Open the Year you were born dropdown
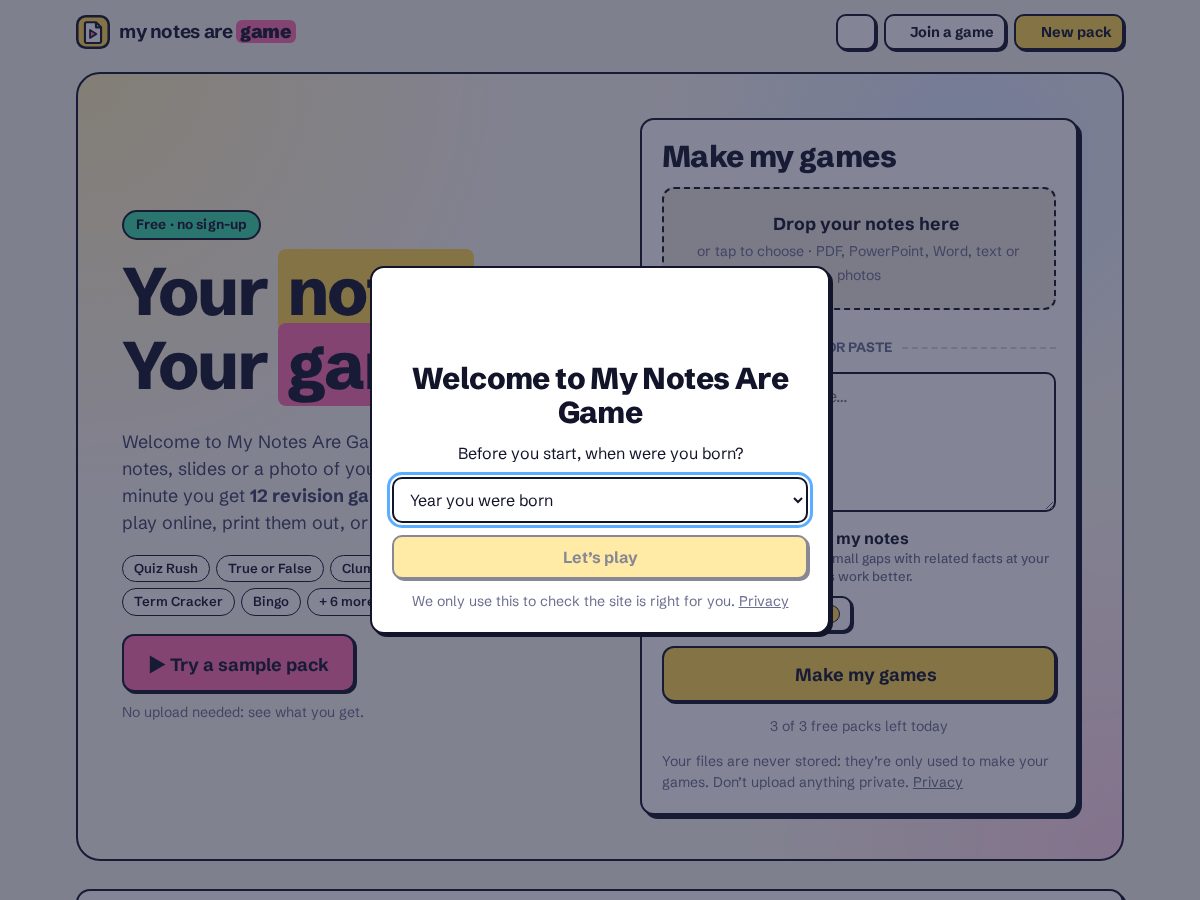1200x900 pixels. pos(600,500)
